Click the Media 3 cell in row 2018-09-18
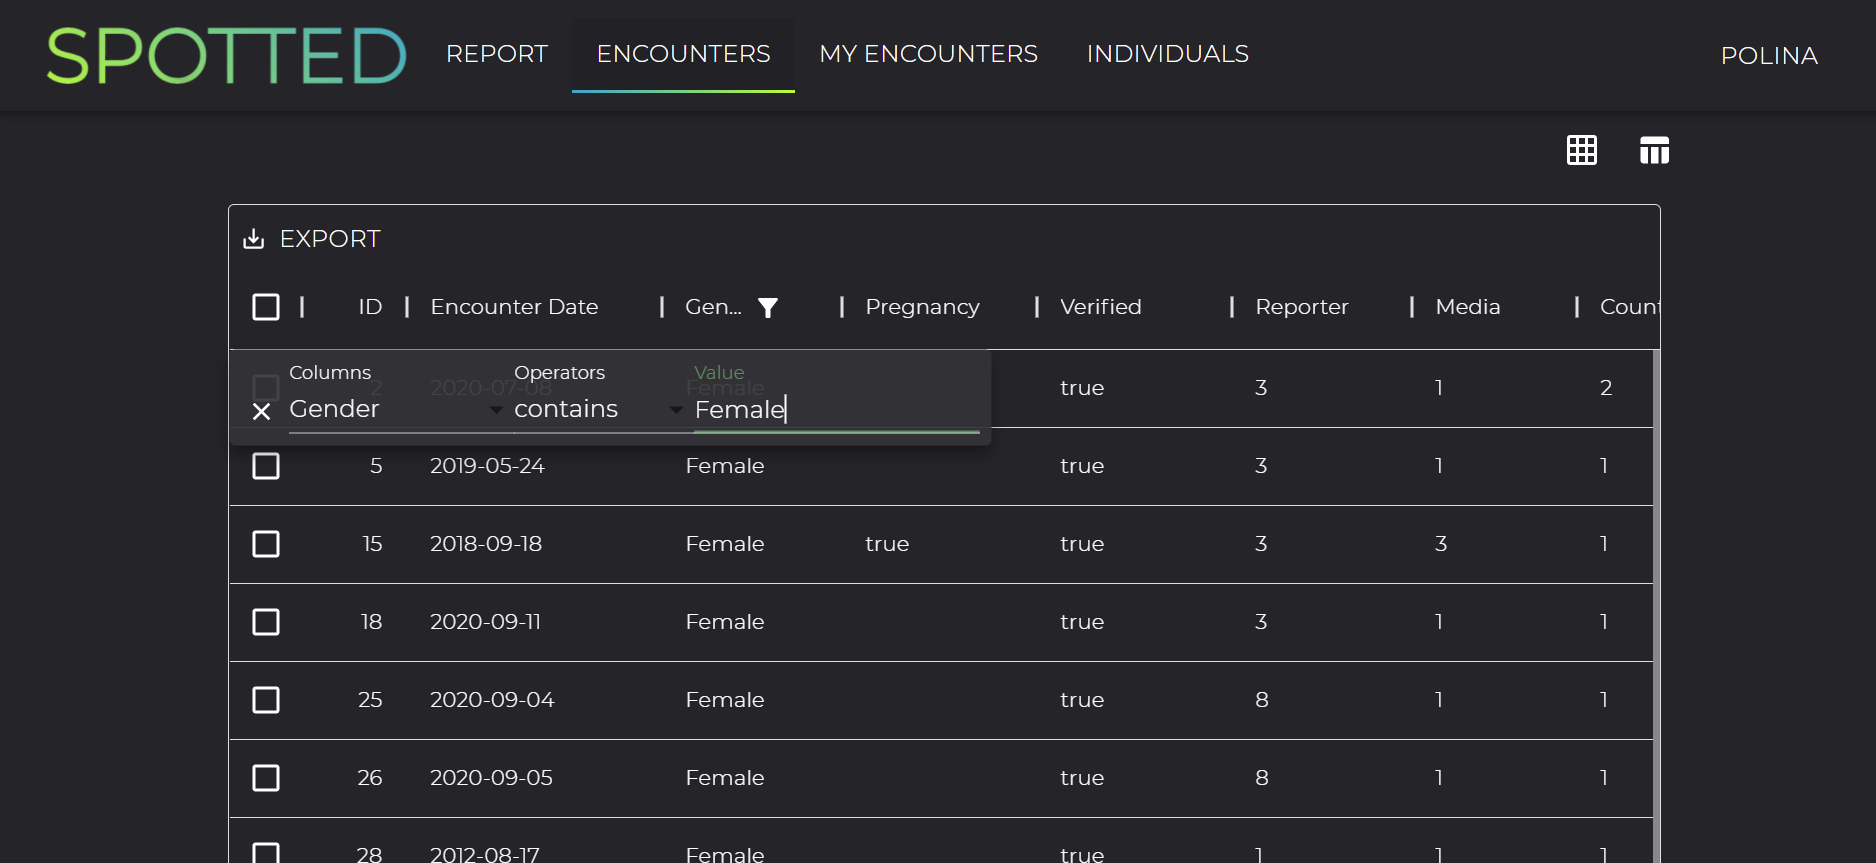 pyautogui.click(x=1441, y=544)
